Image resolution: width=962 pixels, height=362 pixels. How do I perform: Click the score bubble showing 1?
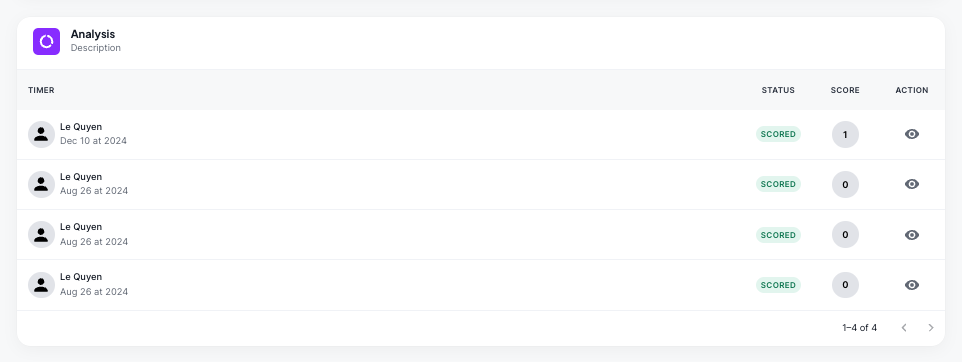tap(845, 134)
